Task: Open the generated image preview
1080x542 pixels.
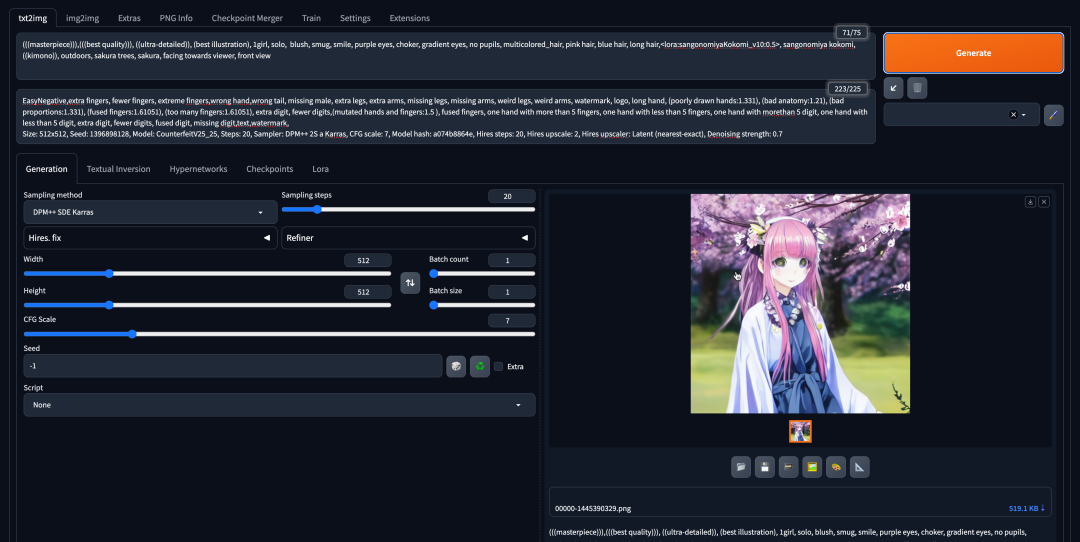Action: [x=800, y=304]
